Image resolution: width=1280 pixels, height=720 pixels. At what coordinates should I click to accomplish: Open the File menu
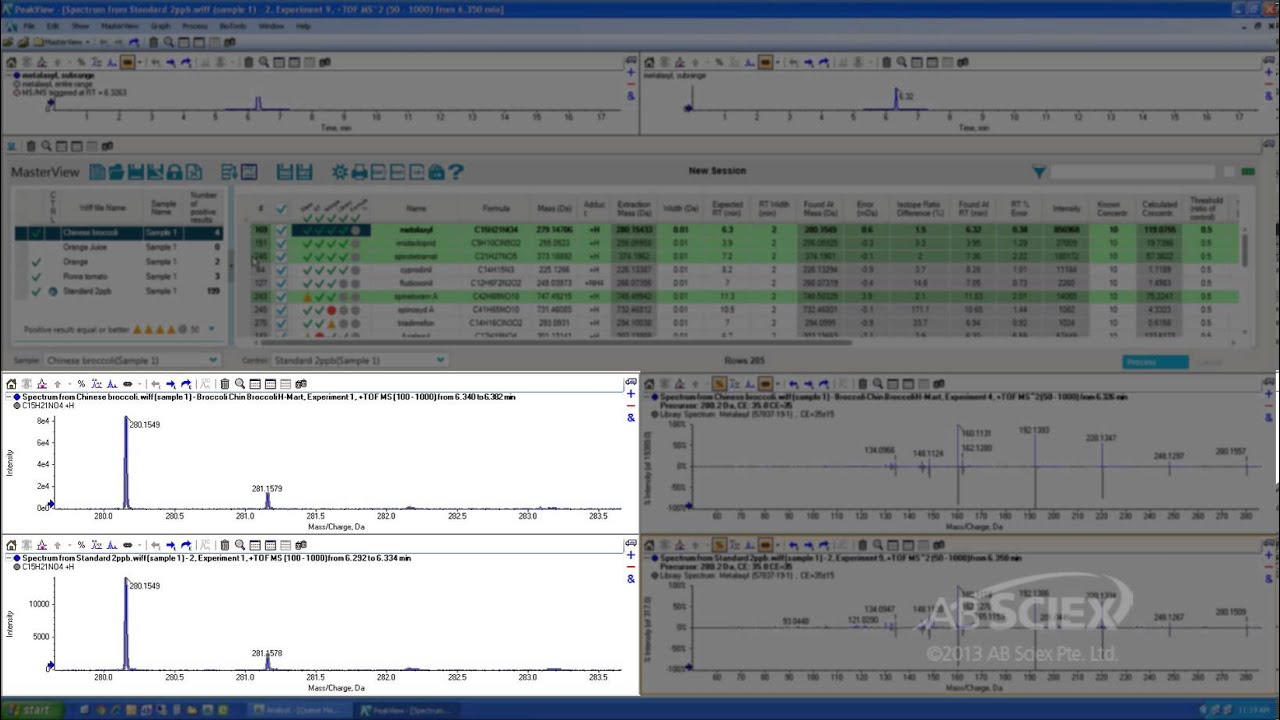28,25
